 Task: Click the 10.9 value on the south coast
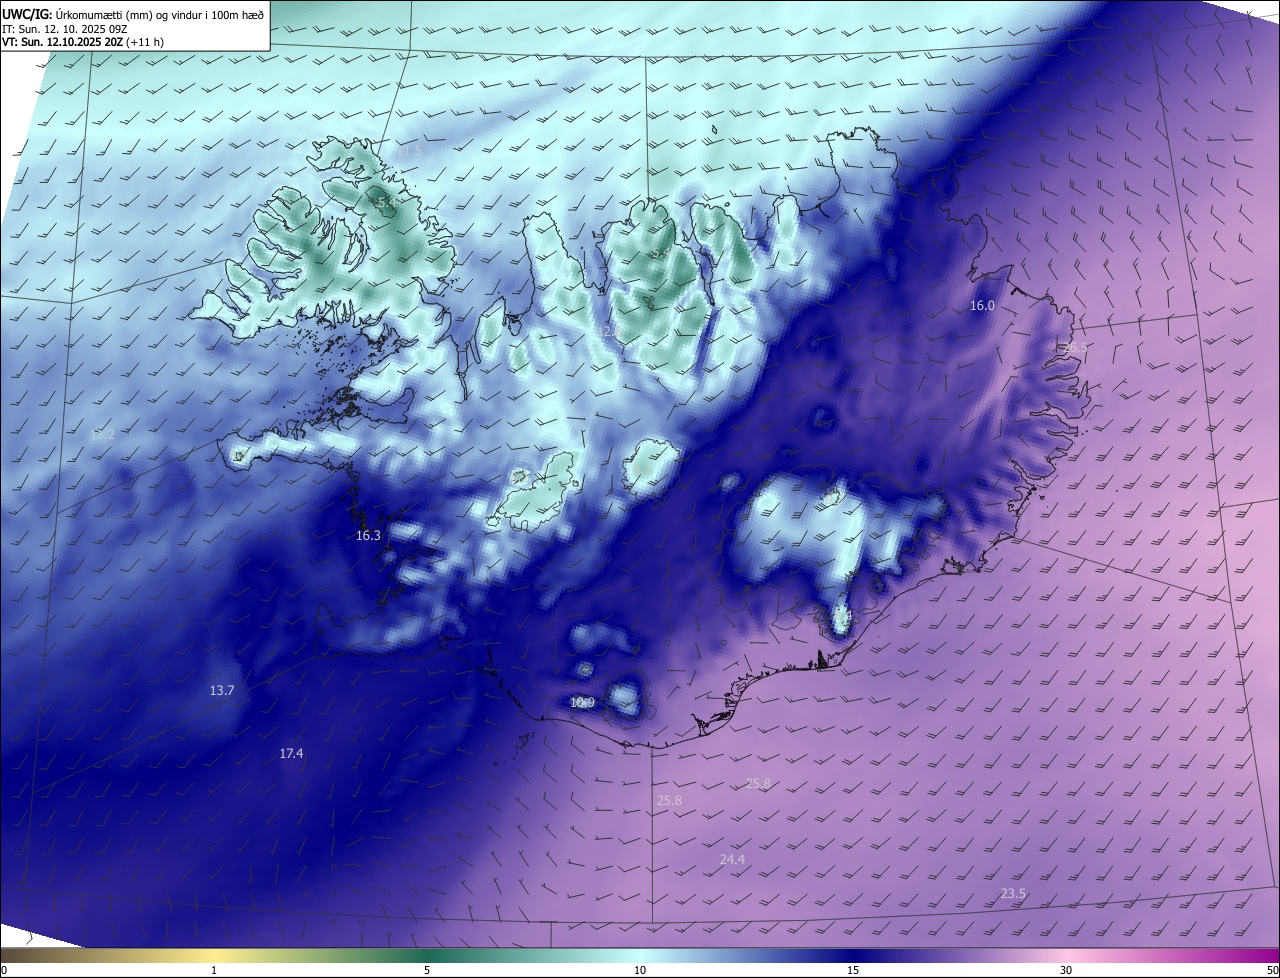pyautogui.click(x=582, y=703)
